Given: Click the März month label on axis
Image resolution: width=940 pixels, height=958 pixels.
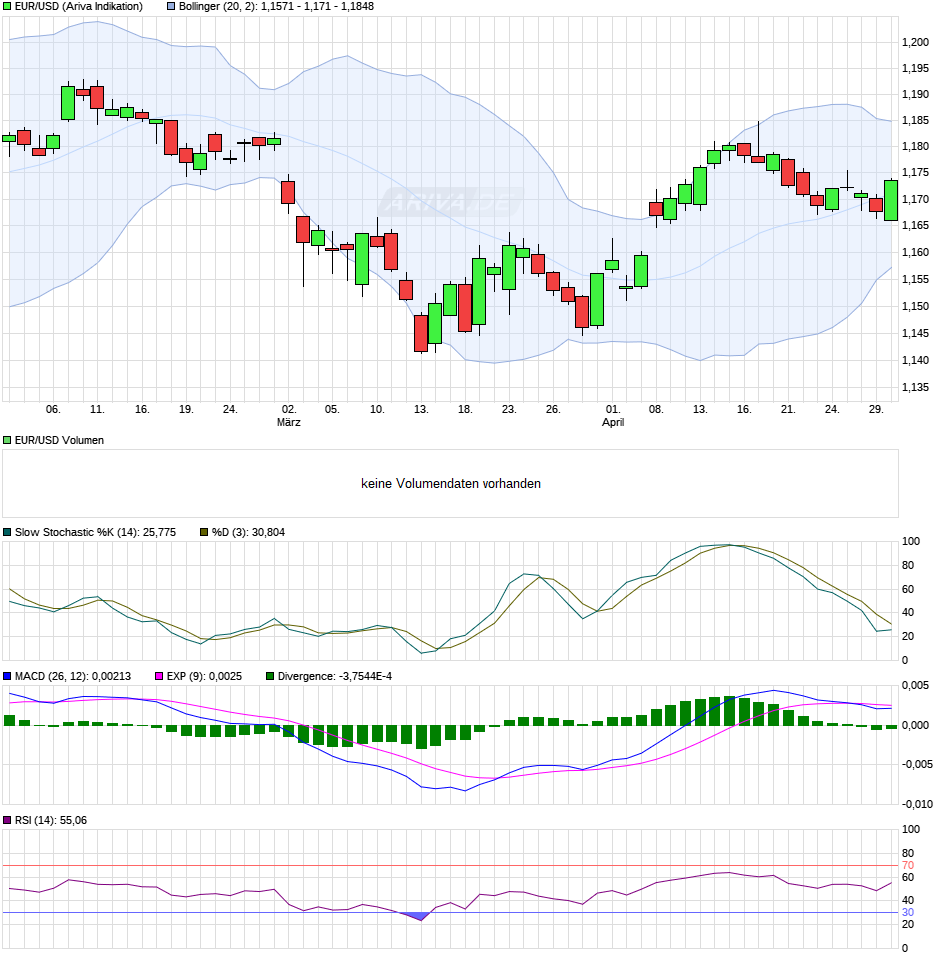Looking at the screenshot, I should [289, 422].
